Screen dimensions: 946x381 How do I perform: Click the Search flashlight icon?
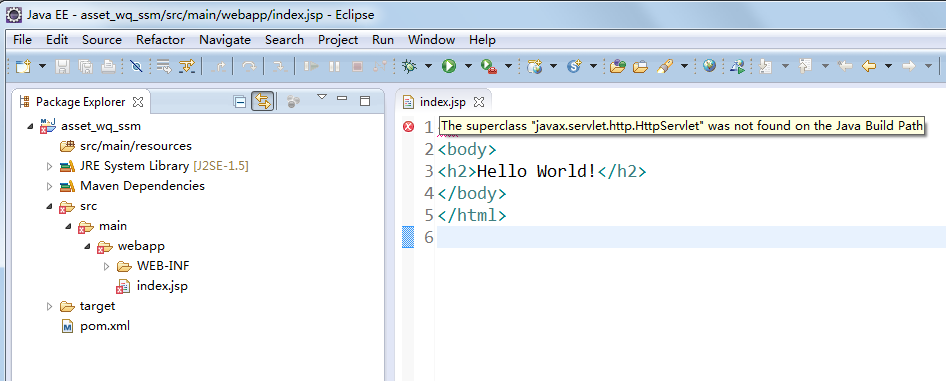[664, 66]
